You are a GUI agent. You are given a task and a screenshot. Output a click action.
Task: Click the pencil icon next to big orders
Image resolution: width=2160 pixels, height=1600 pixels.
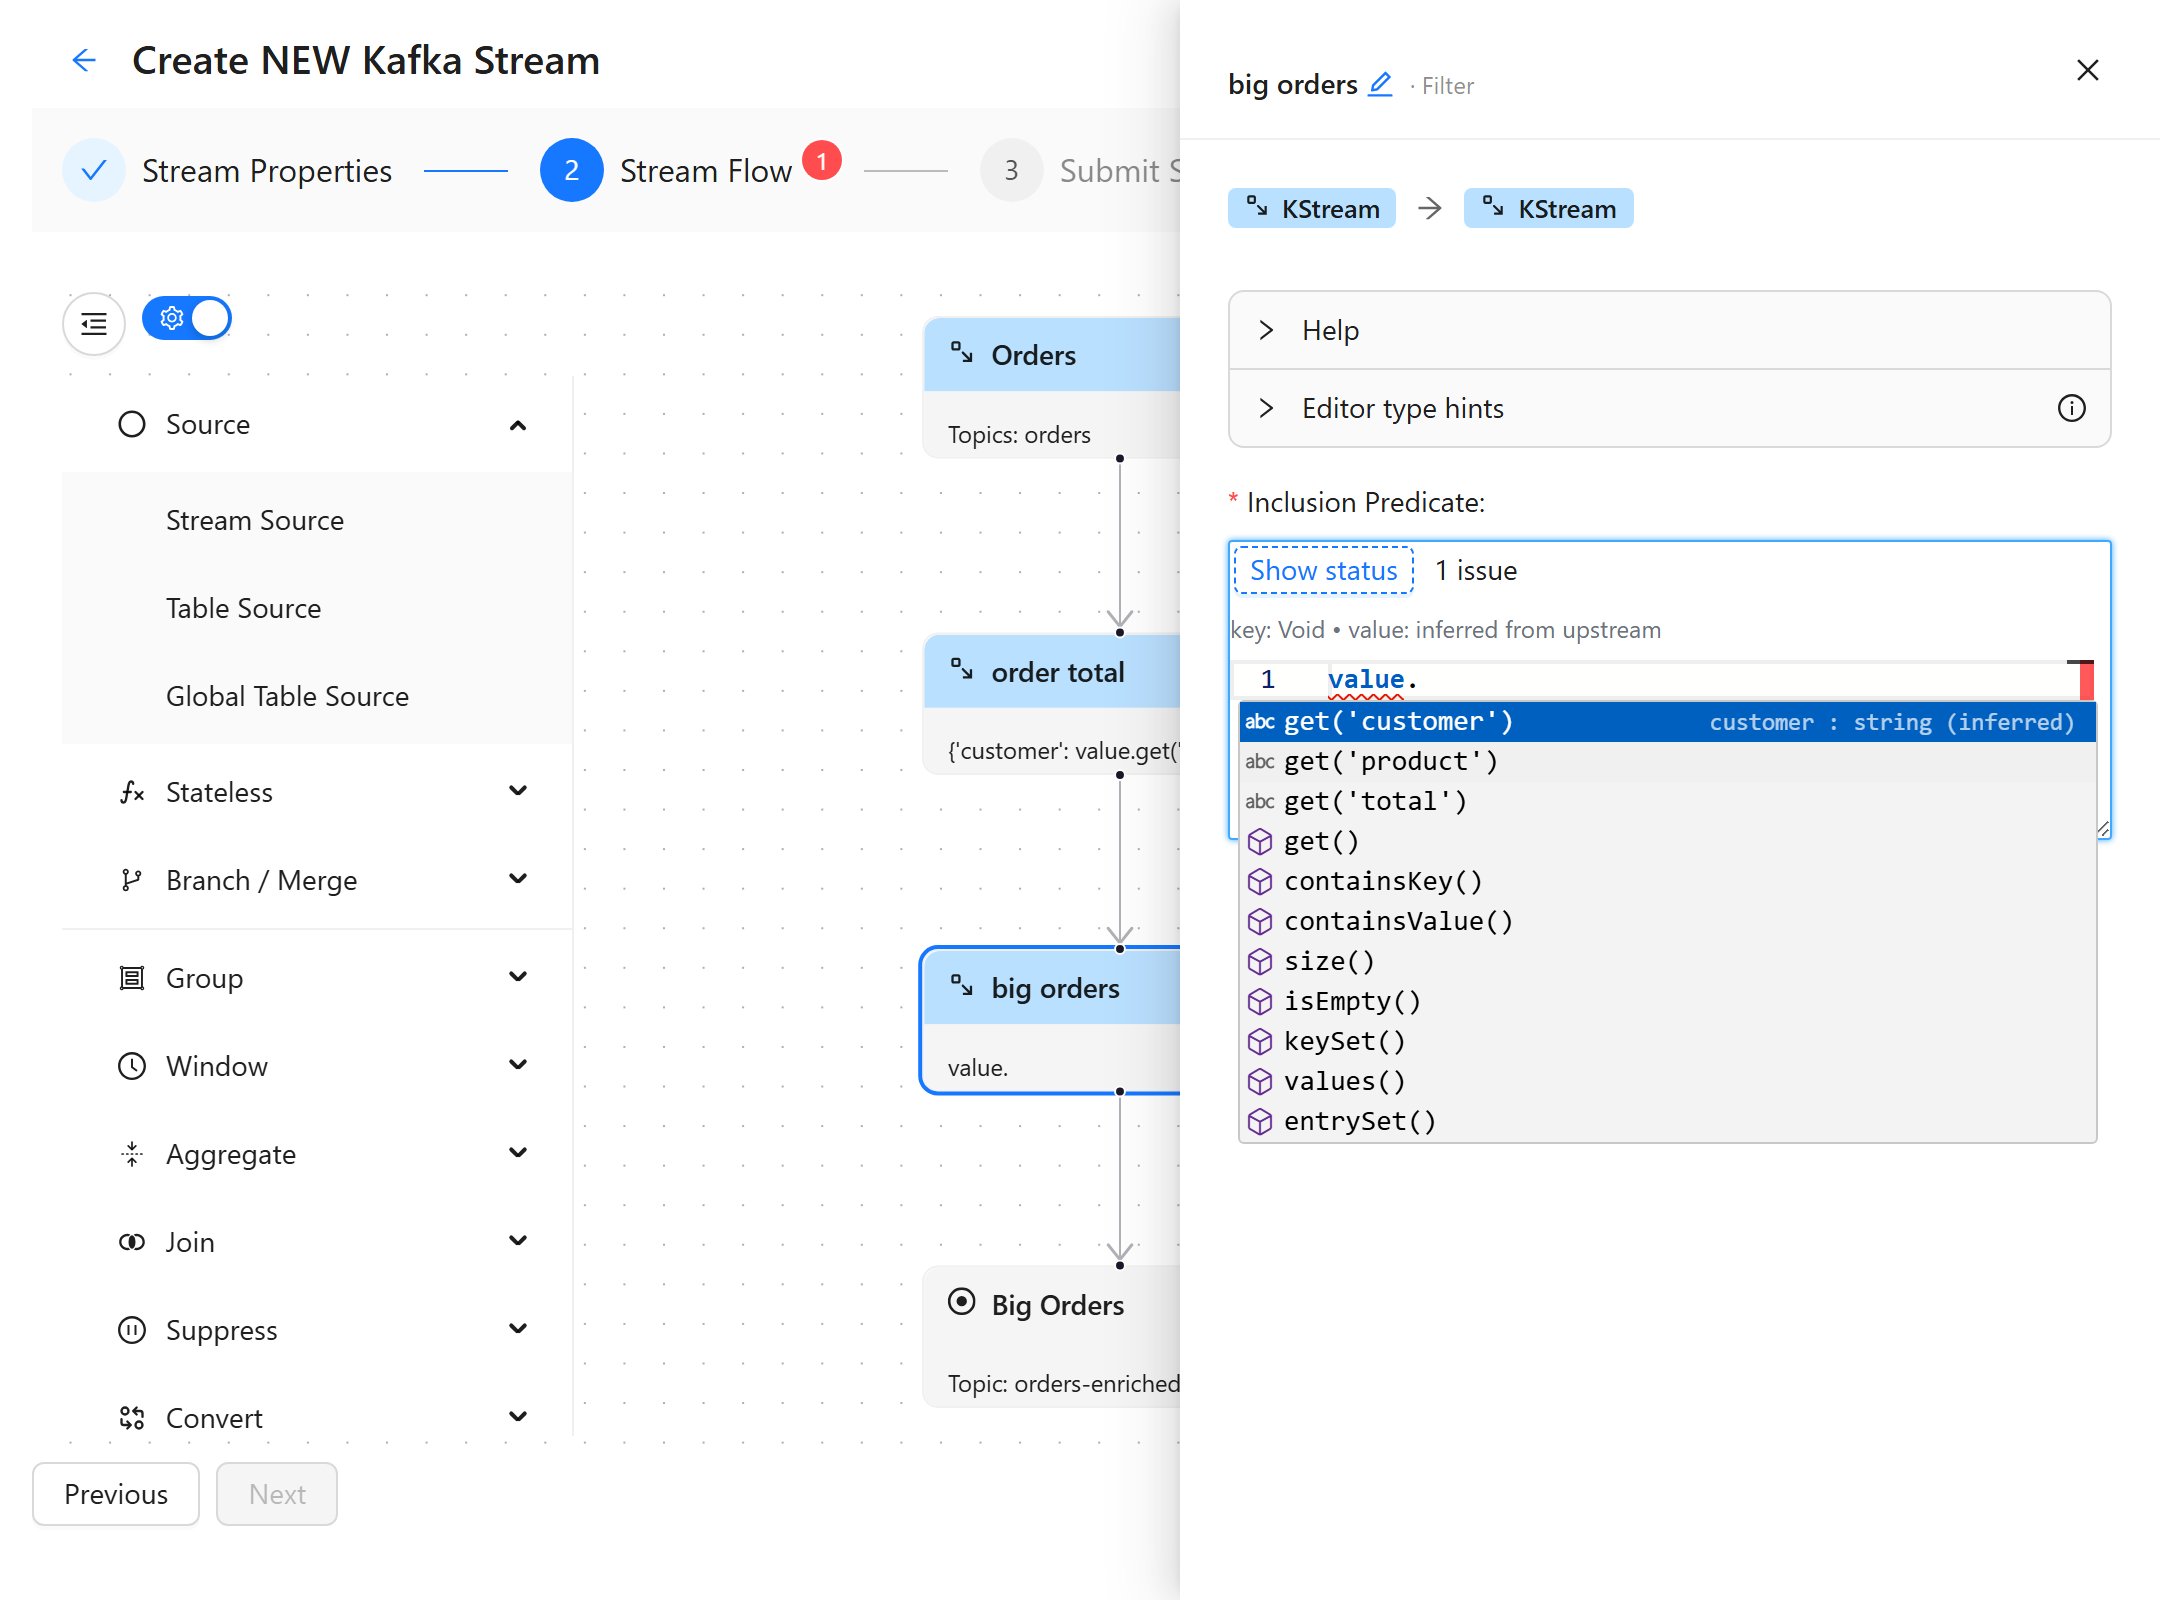point(1380,84)
